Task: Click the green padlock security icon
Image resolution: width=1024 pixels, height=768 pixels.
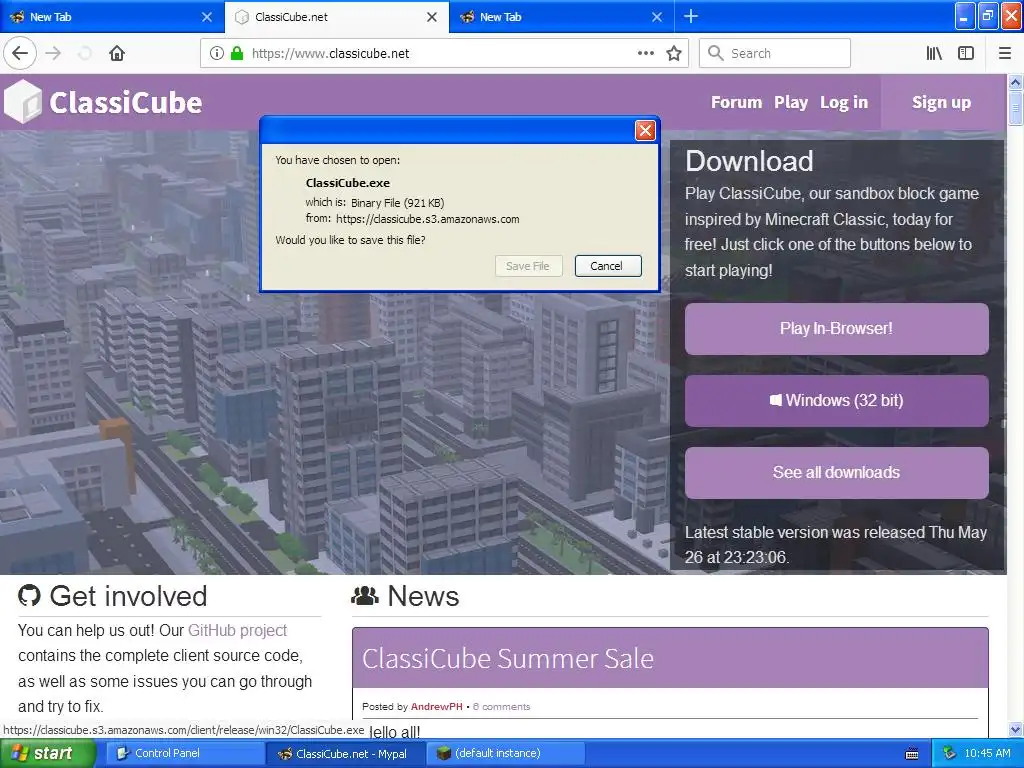Action: point(236,53)
